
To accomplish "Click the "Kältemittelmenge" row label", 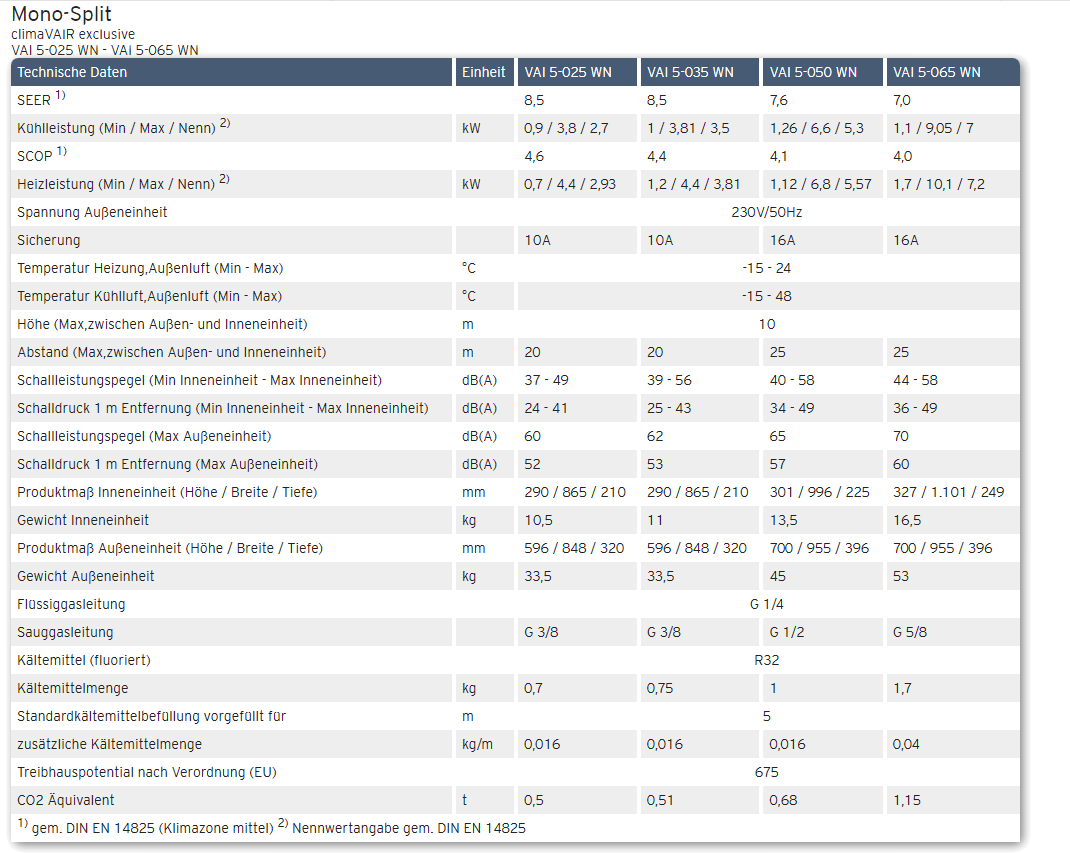I will (x=72, y=688).
